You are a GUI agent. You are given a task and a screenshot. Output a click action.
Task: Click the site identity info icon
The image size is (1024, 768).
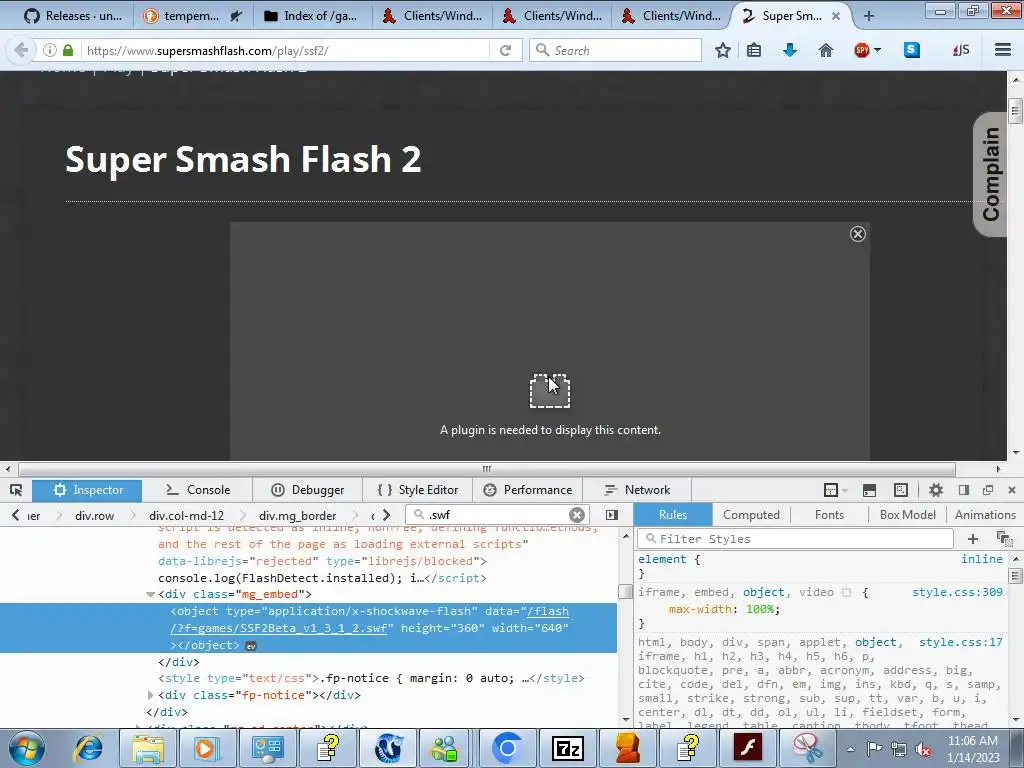click(x=50, y=50)
